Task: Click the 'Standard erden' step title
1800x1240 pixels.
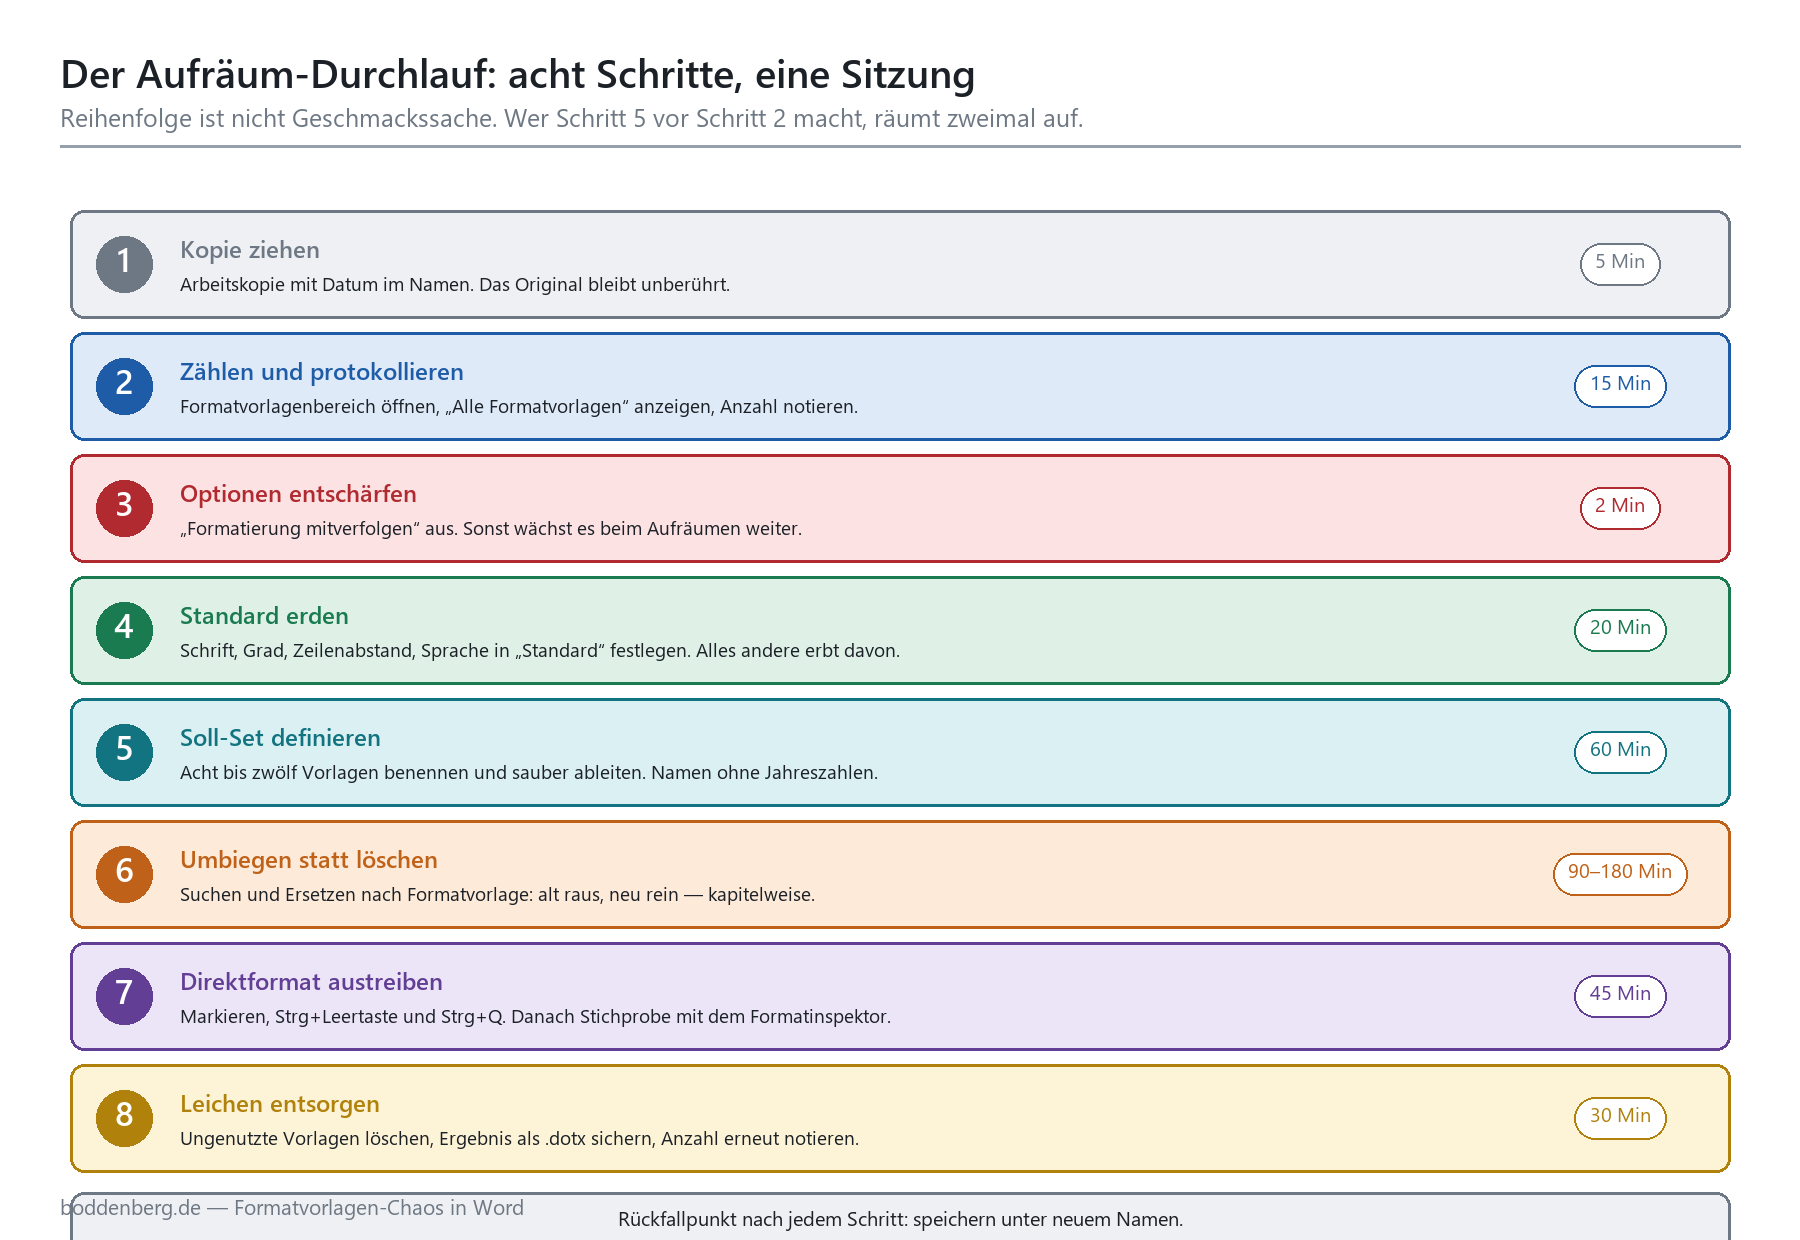Action: point(264,616)
